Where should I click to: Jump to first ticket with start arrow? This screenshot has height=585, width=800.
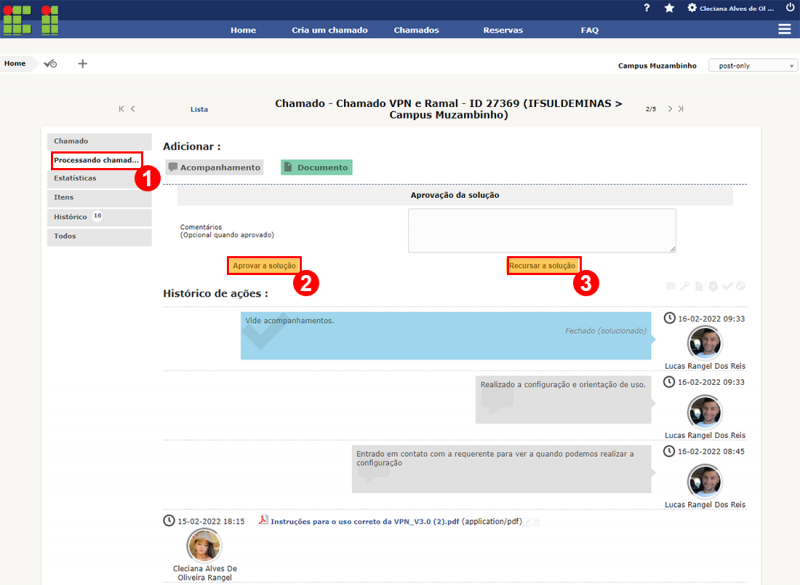121,109
